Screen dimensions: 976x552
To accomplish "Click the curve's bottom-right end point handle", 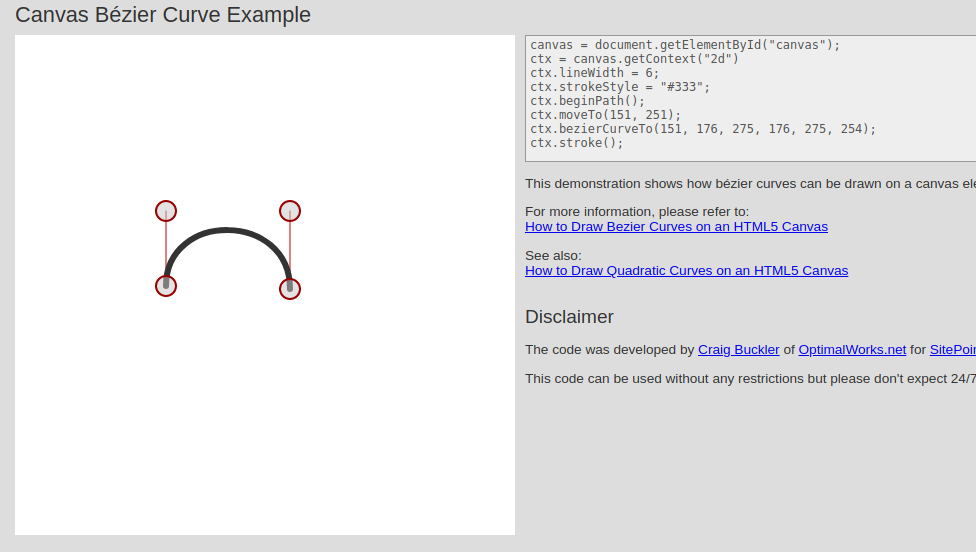I will pos(290,289).
